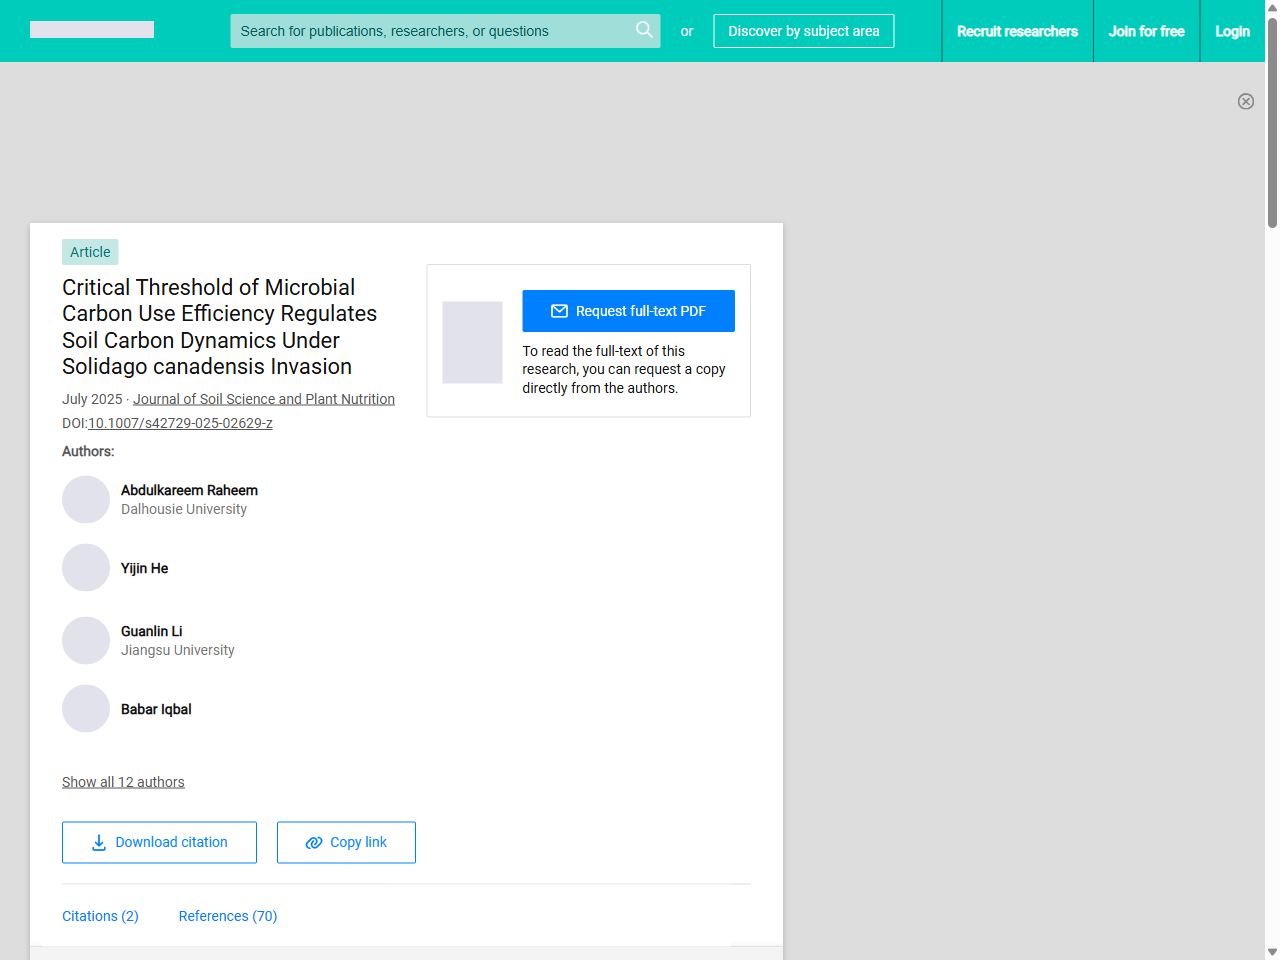The height and width of the screenshot is (960, 1280).
Task: Copy the publication link
Action: coord(346,842)
